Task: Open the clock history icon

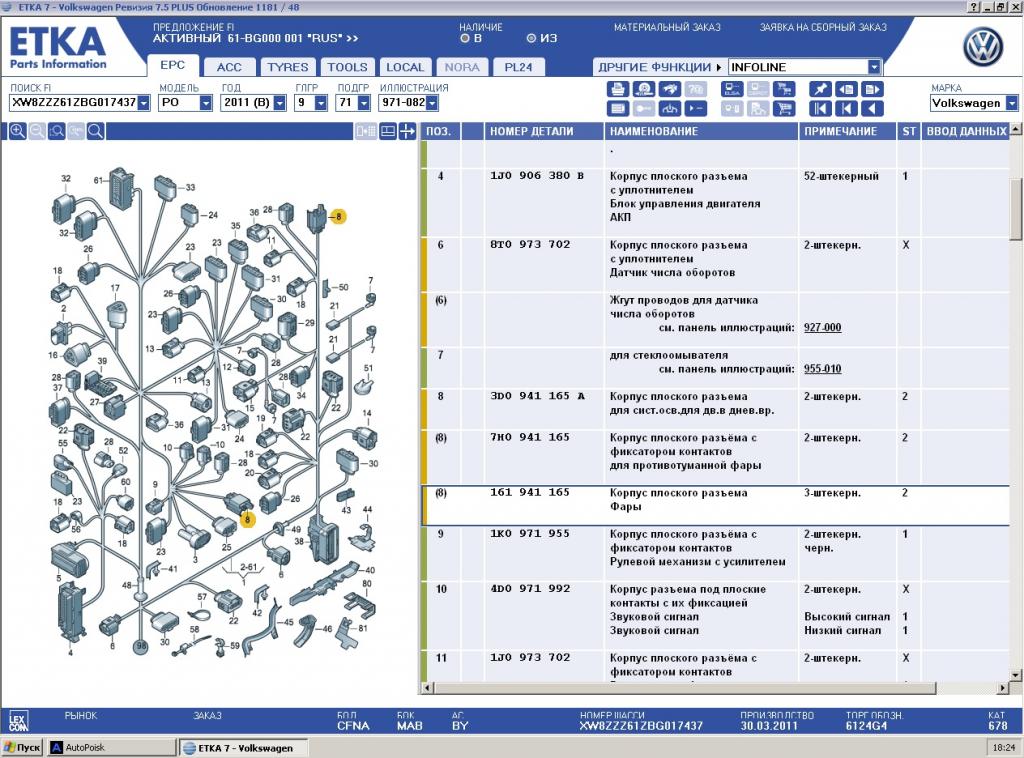Action: (643, 89)
